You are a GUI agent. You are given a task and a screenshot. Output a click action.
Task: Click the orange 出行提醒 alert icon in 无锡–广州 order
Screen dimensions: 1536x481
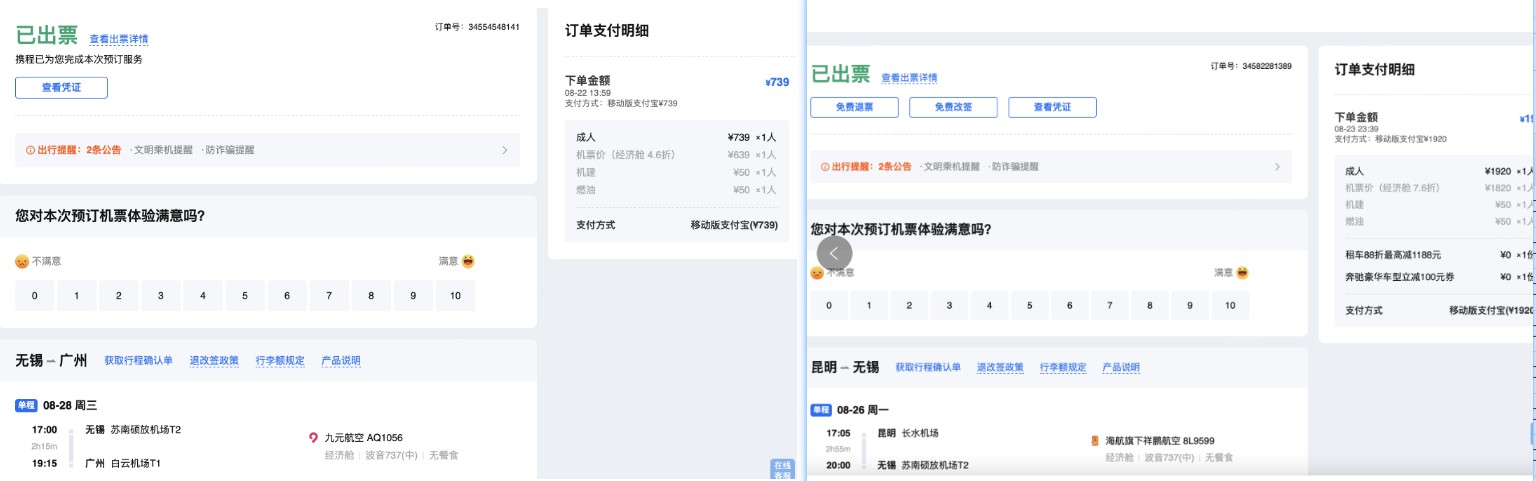pyautogui.click(x=30, y=150)
